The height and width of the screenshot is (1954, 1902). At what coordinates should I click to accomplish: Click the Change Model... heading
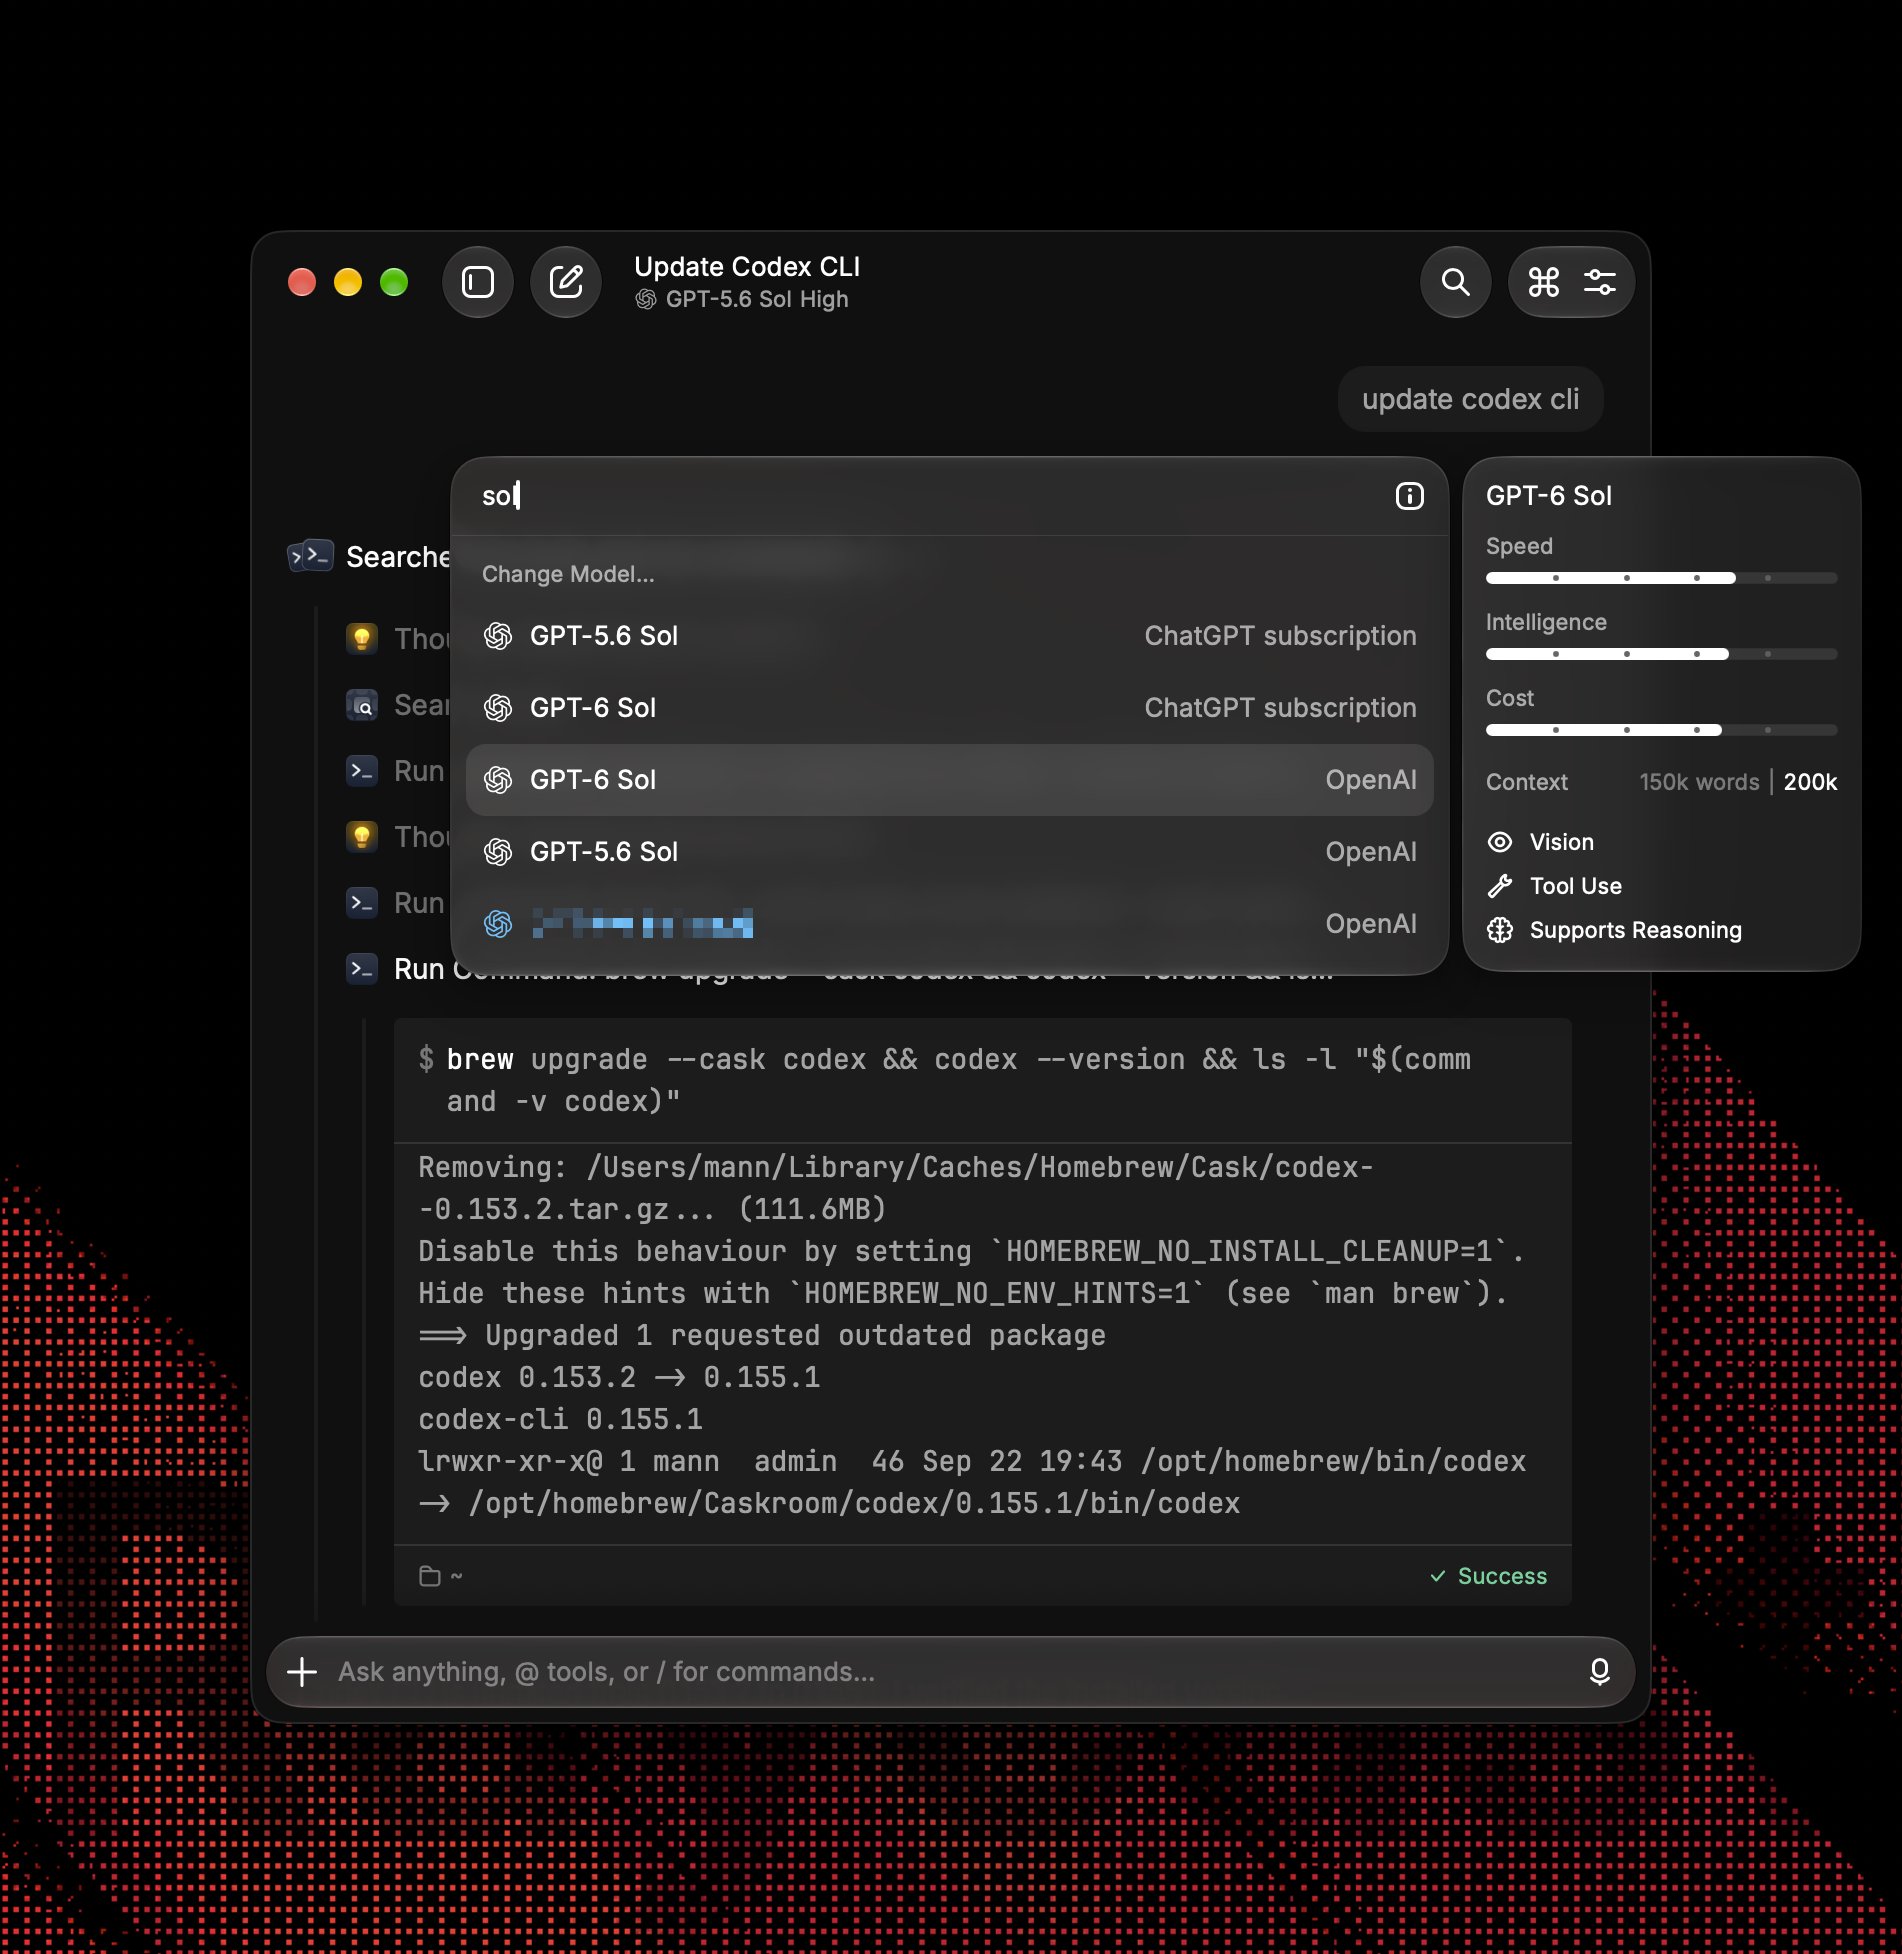click(x=568, y=574)
